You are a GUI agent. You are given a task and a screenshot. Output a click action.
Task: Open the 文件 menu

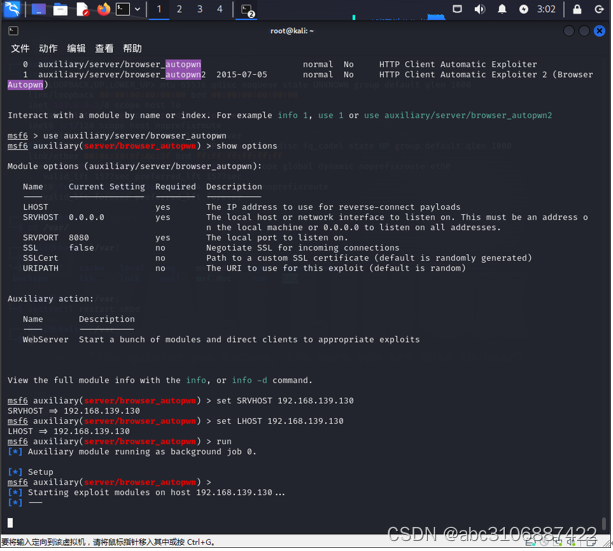tap(20, 48)
